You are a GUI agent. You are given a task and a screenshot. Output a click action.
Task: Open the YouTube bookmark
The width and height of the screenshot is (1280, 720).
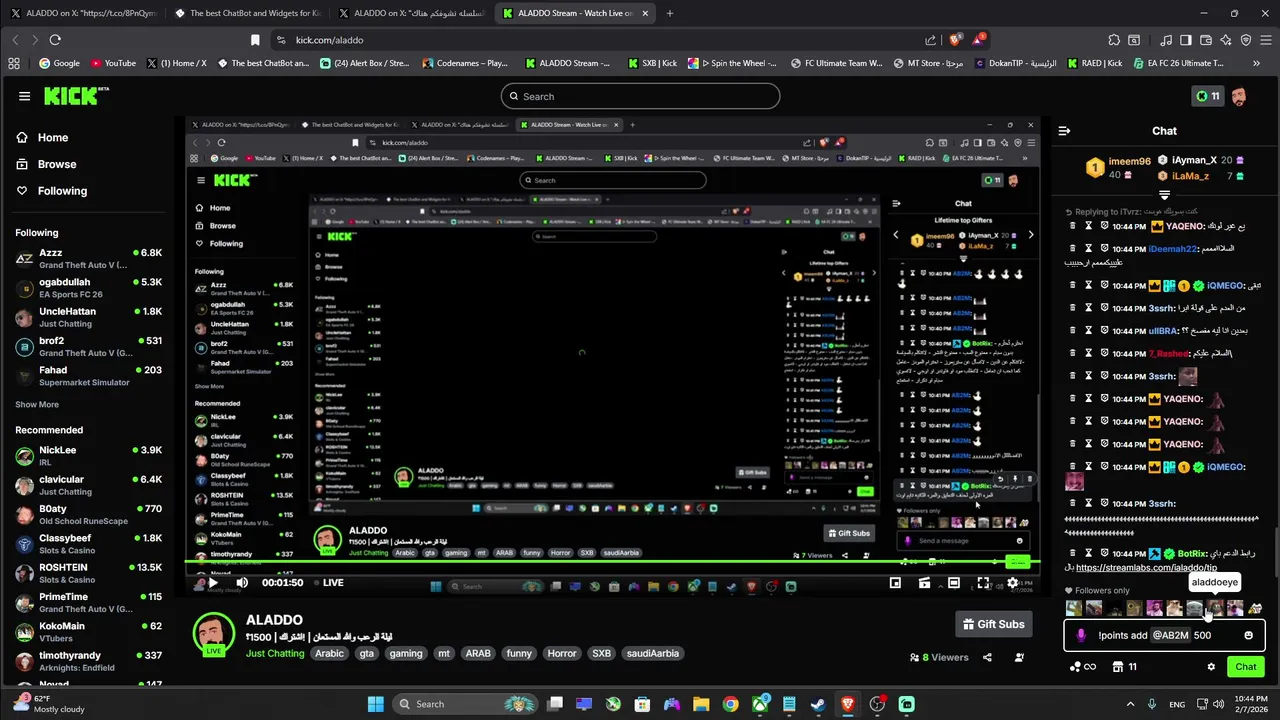point(113,63)
